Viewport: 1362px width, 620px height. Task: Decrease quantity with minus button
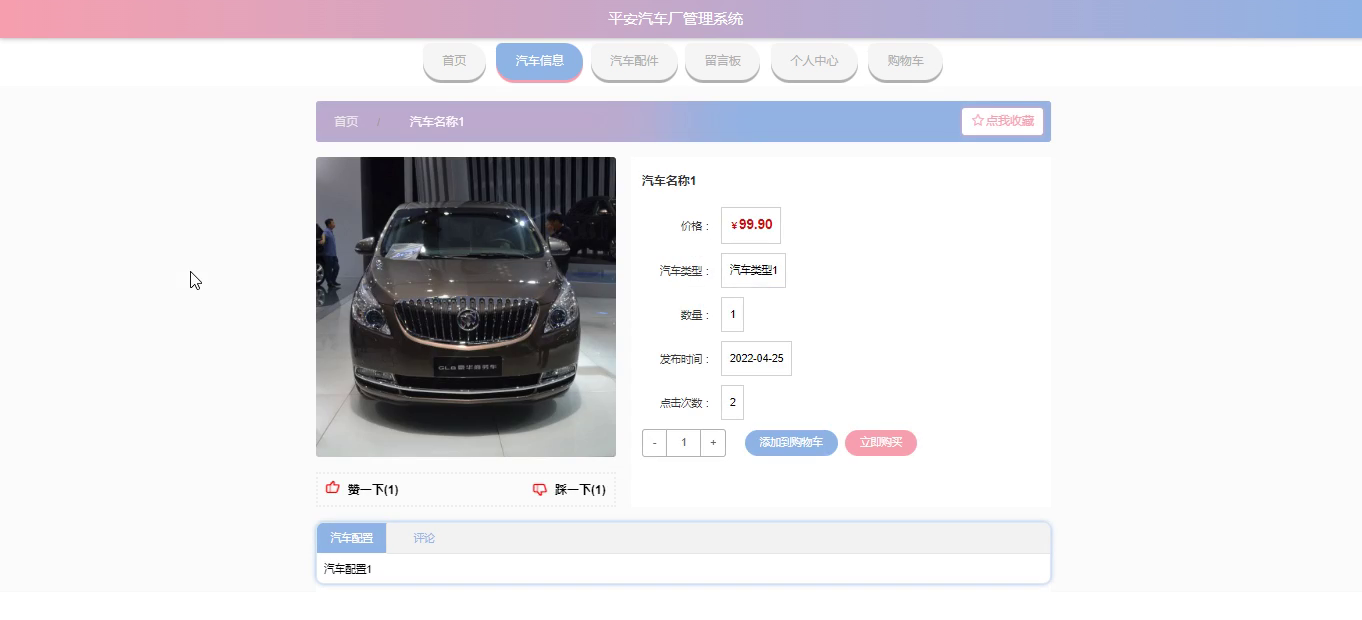[654, 443]
